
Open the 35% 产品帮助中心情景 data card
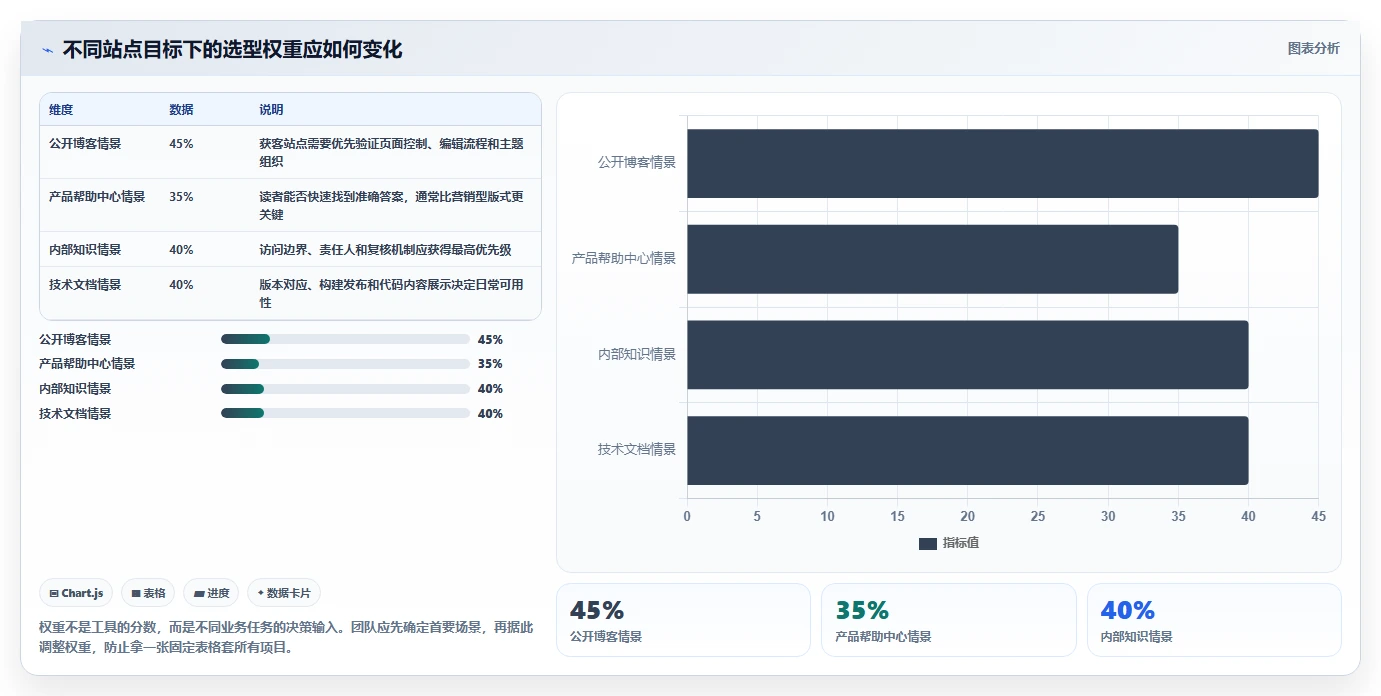[949, 620]
